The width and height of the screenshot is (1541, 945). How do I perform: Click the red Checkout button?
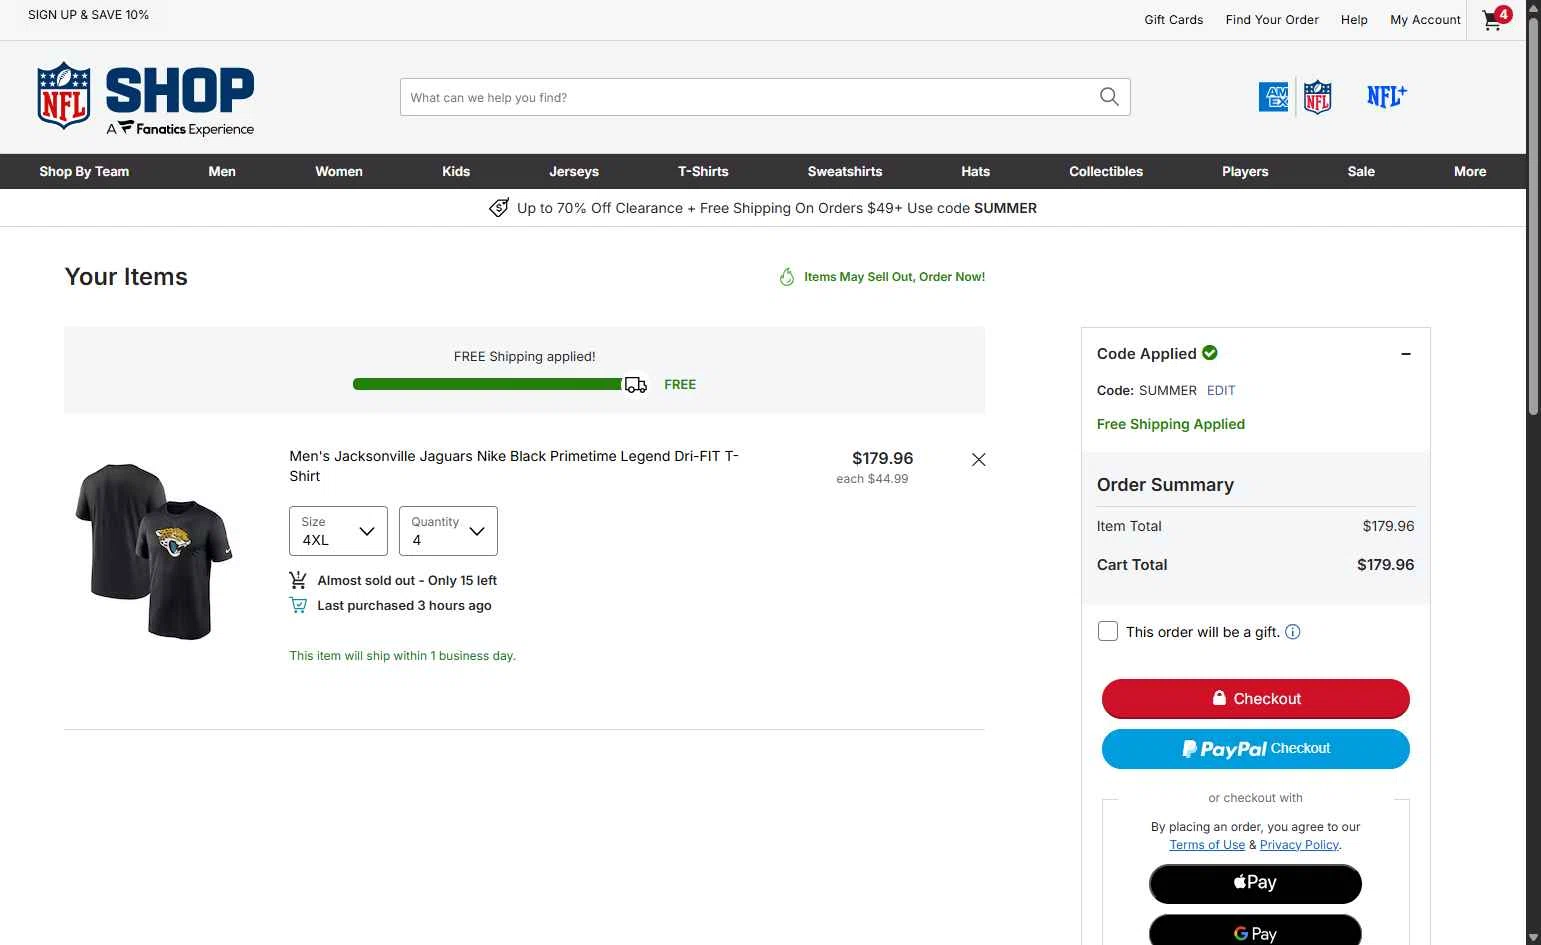click(1256, 699)
